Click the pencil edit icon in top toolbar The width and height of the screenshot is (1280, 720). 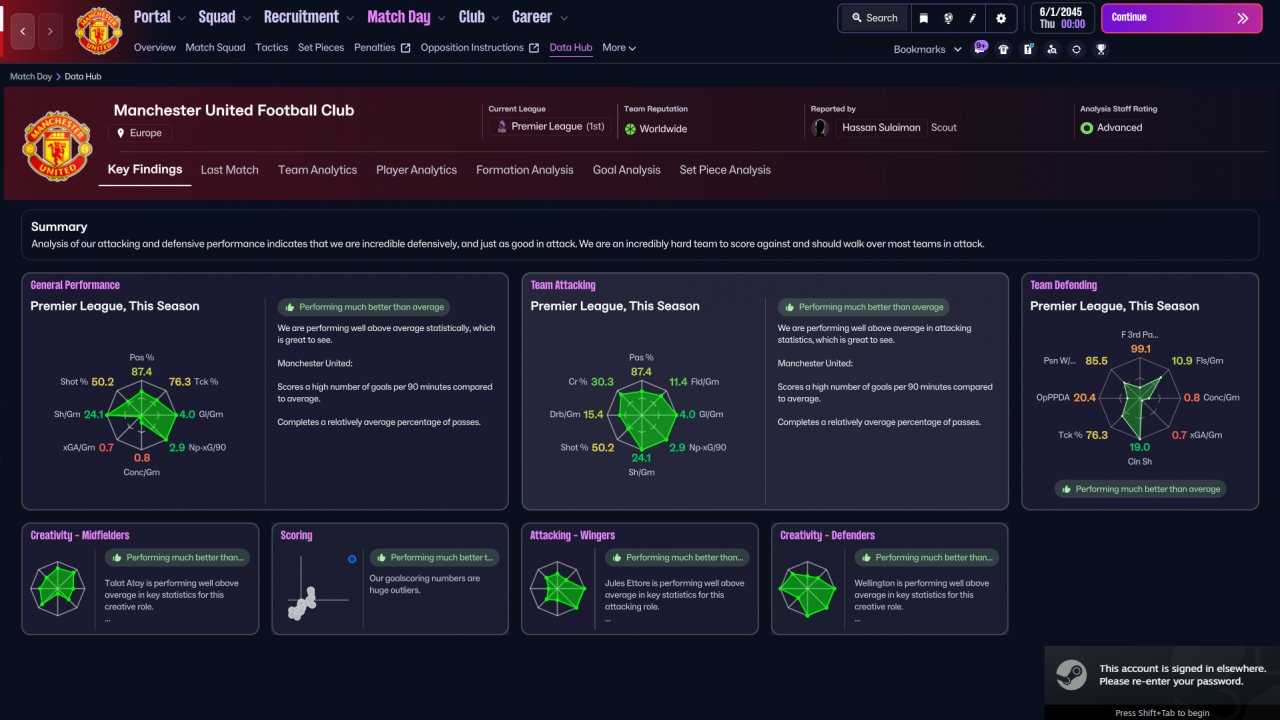973,18
